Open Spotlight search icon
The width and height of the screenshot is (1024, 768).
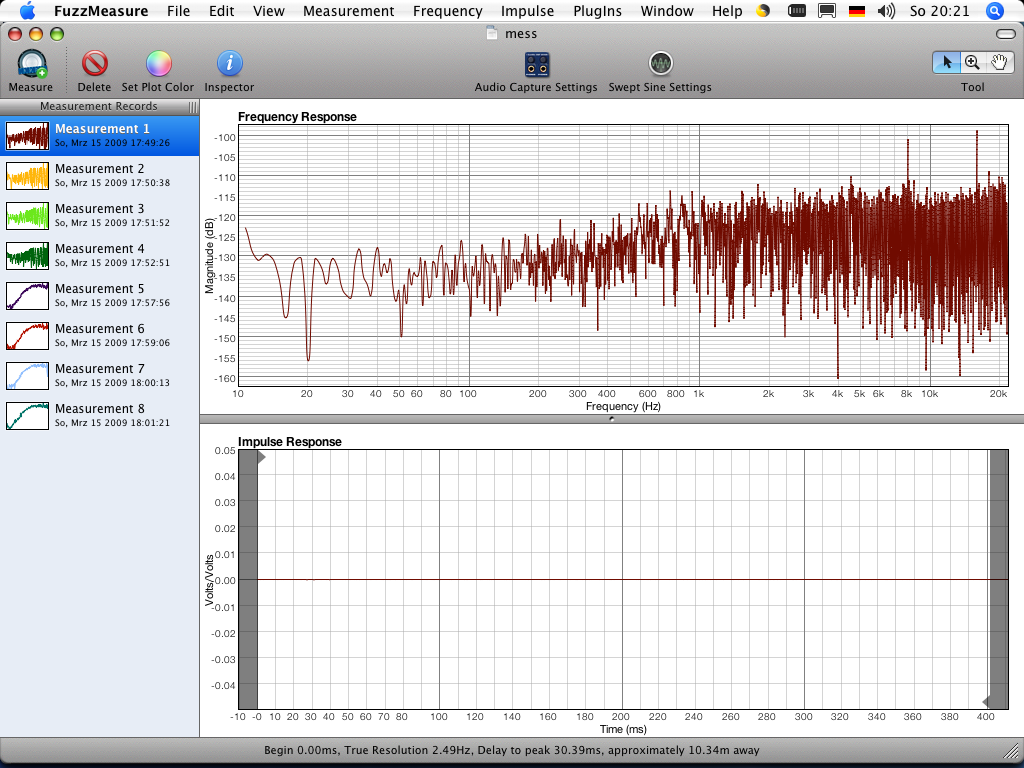pyautogui.click(x=994, y=11)
